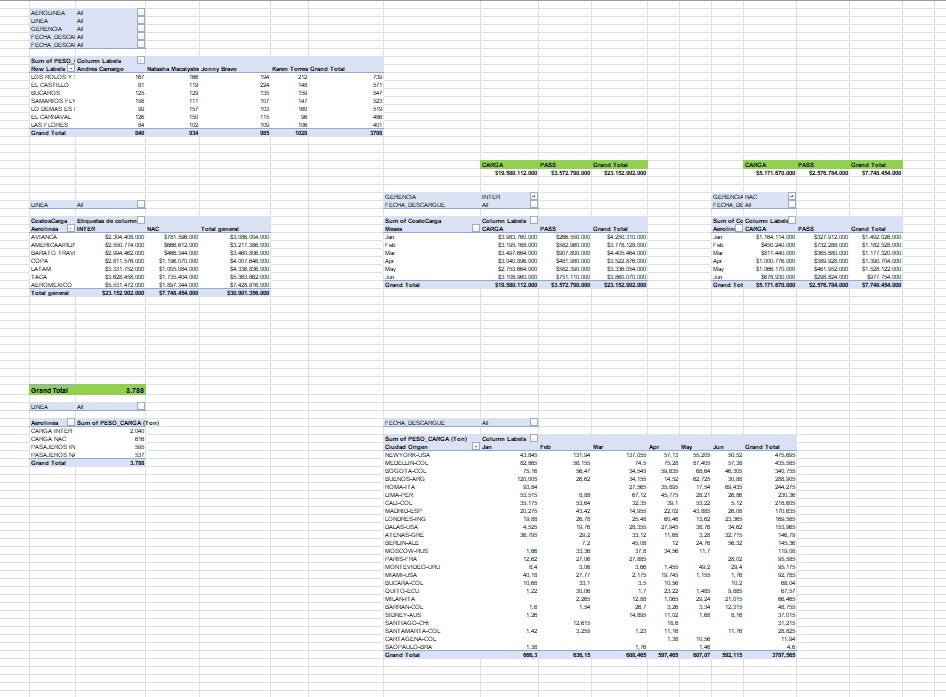Screen dimensions: 946x697
Task: Select the SAMARIOS FLY row label
Action: click(x=52, y=101)
